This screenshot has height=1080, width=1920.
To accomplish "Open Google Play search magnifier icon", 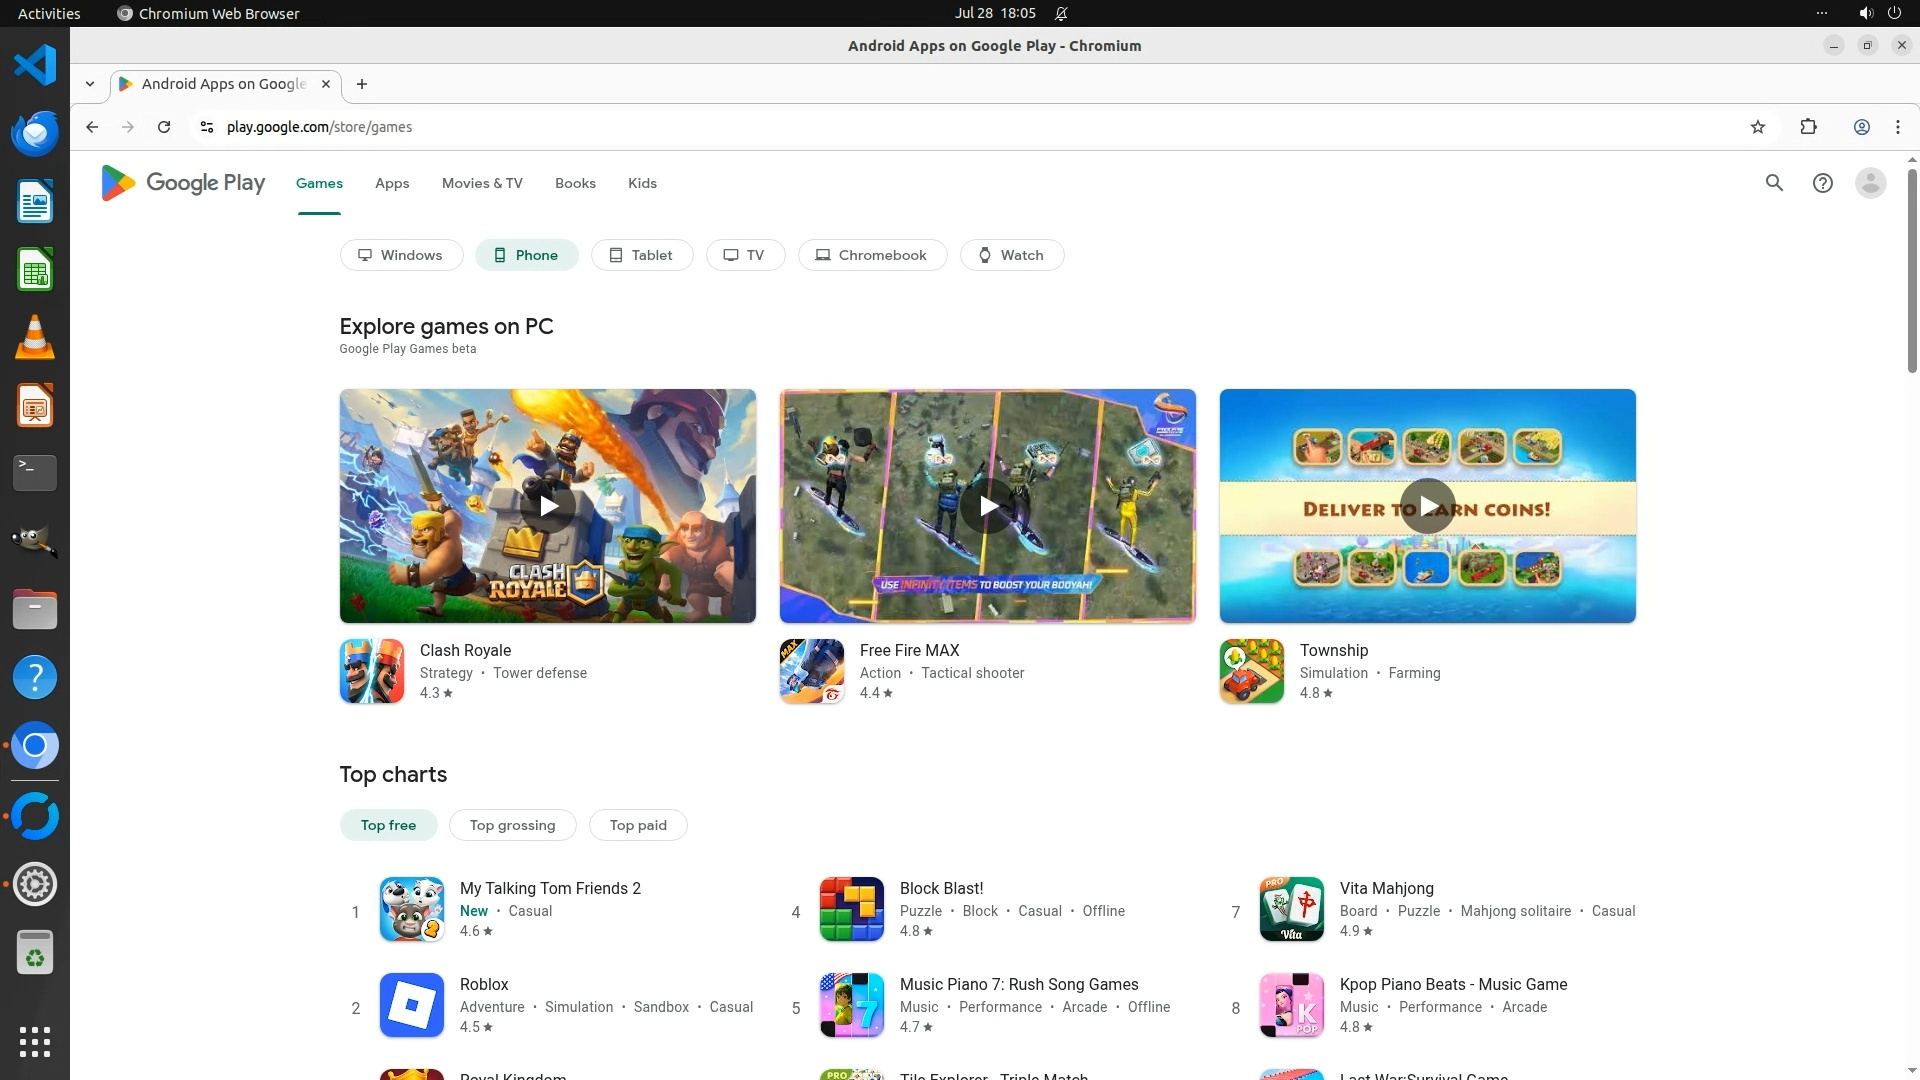I will (x=1774, y=183).
